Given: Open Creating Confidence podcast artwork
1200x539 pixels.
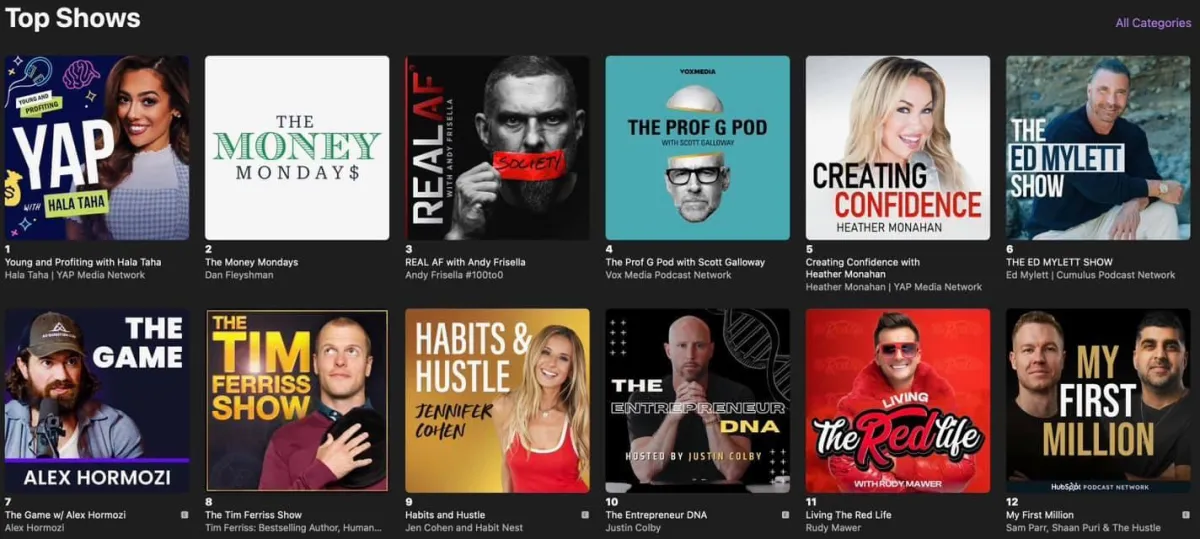Looking at the screenshot, I should (x=898, y=148).
